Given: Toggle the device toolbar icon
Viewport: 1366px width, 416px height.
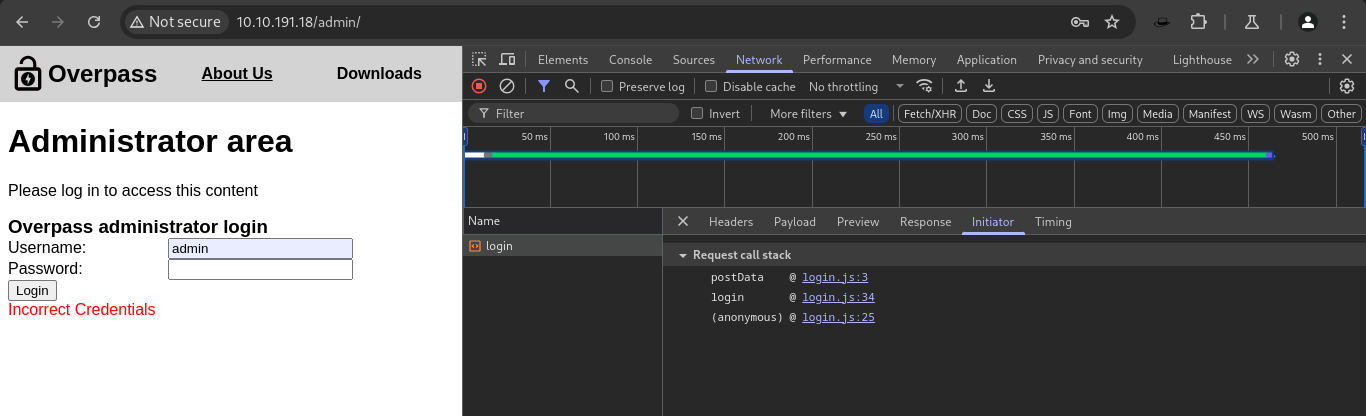Looking at the screenshot, I should pyautogui.click(x=507, y=60).
